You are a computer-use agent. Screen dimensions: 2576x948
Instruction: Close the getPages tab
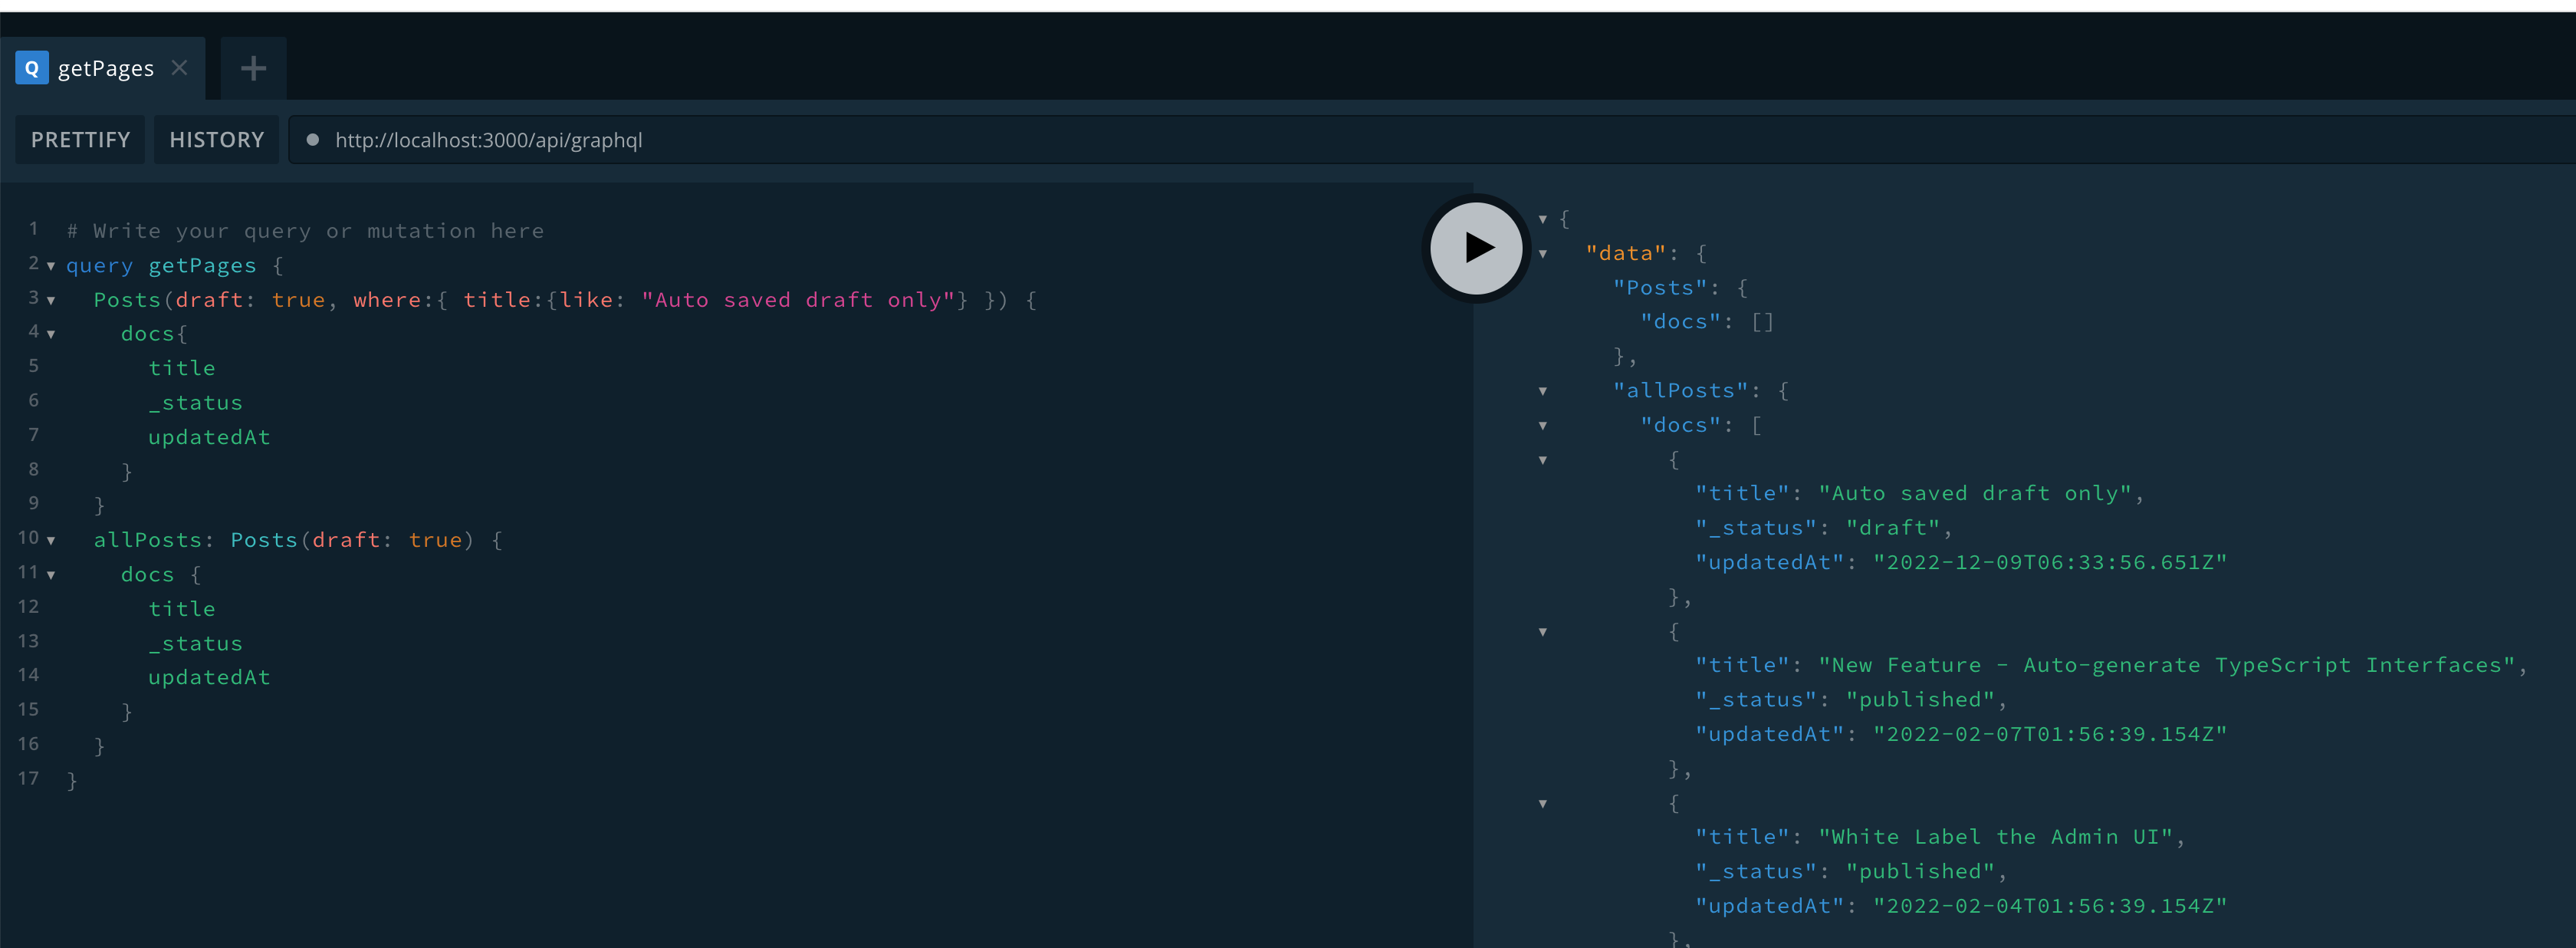point(180,68)
